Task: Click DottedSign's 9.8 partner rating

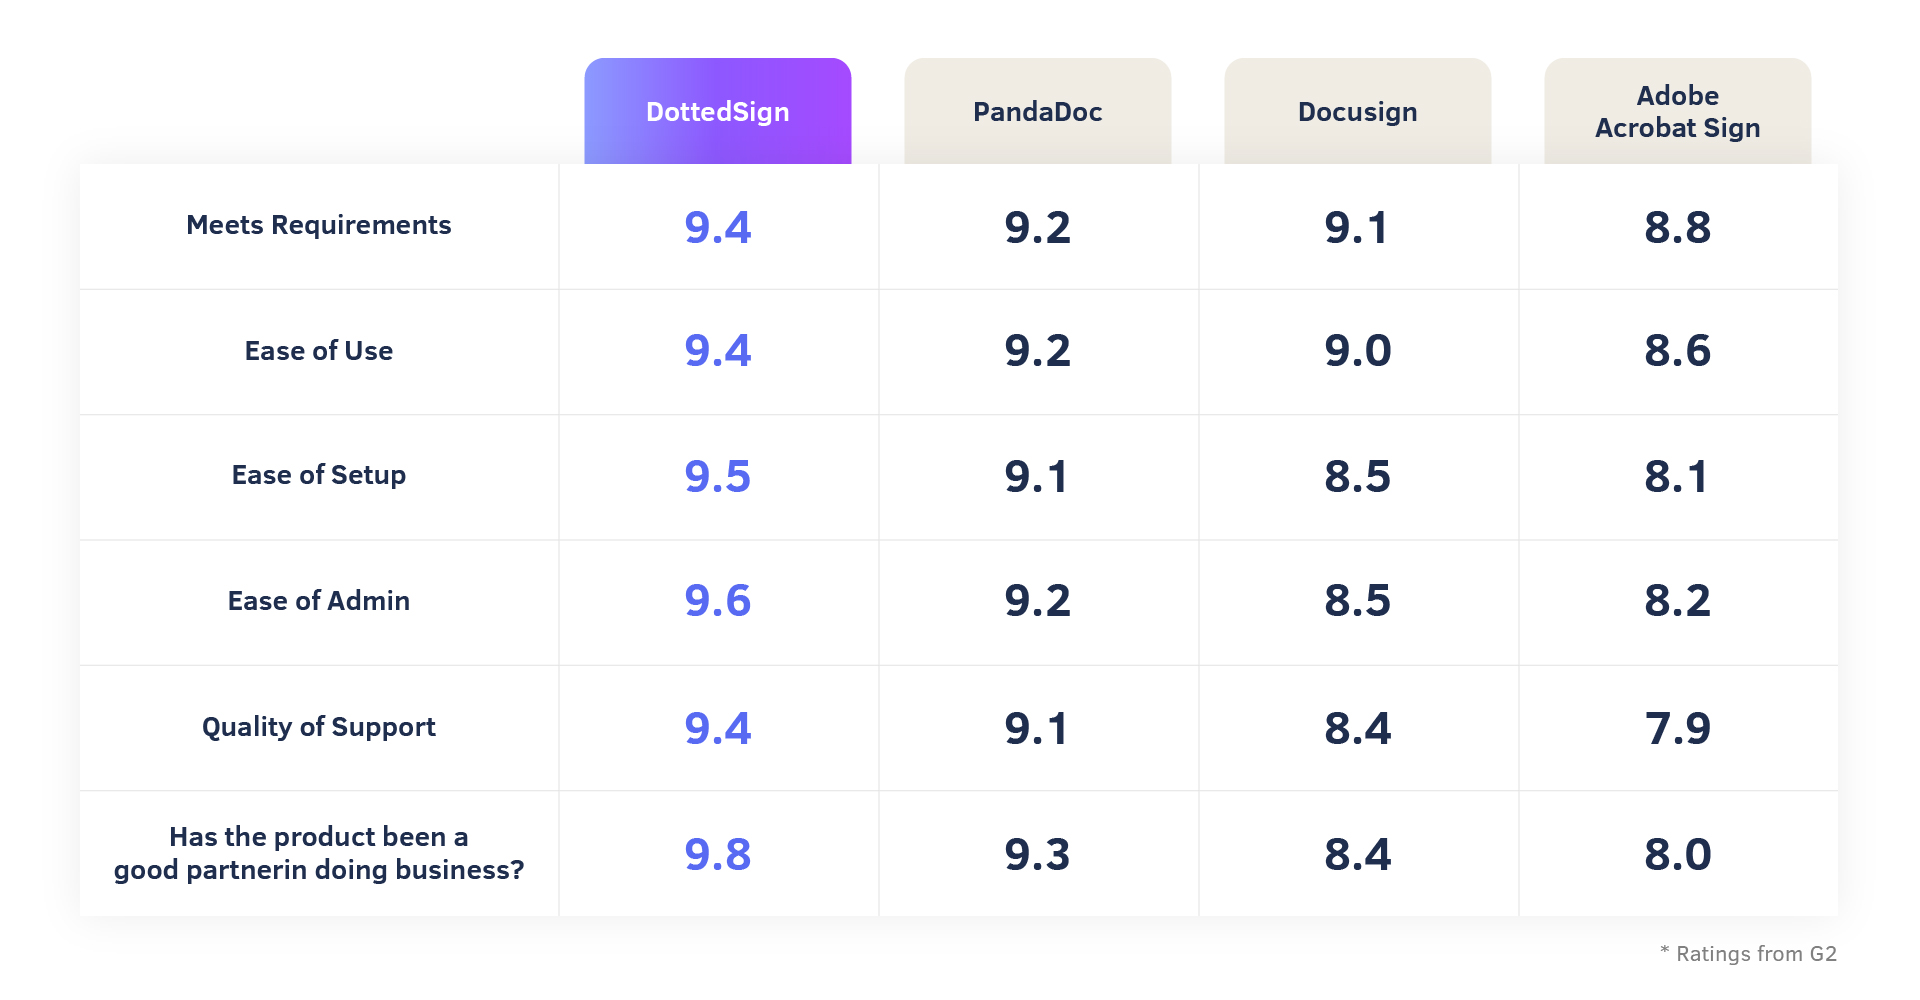Action: [x=718, y=854]
